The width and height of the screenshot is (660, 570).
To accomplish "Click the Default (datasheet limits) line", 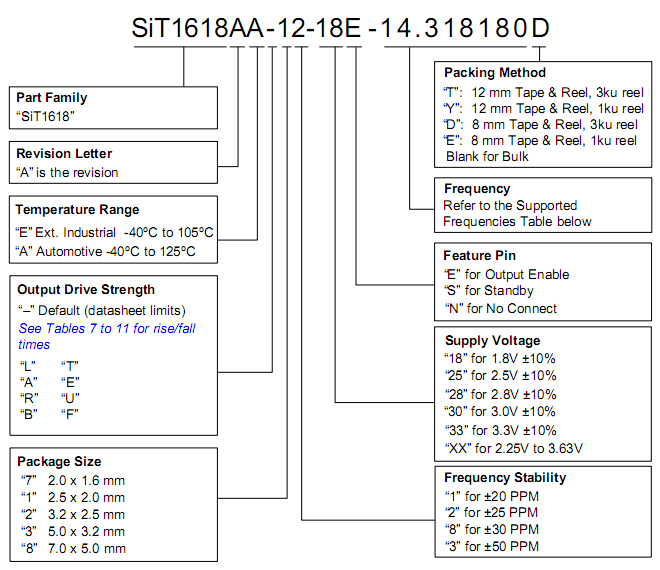I will 102,311.
